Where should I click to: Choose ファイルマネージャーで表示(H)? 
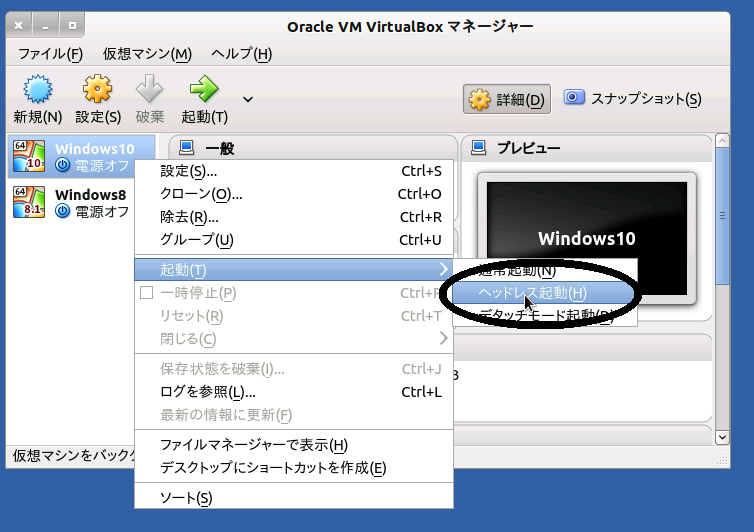point(294,445)
